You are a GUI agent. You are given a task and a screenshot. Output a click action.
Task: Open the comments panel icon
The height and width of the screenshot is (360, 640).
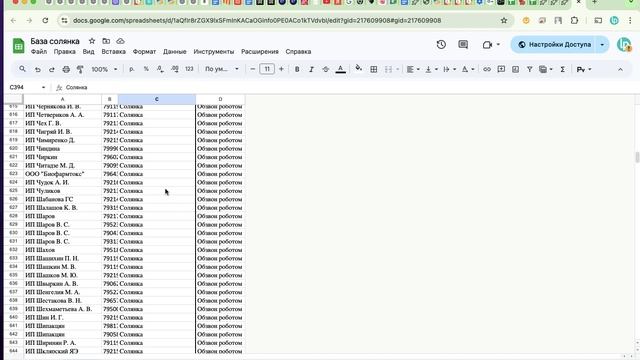pyautogui.click(x=463, y=44)
